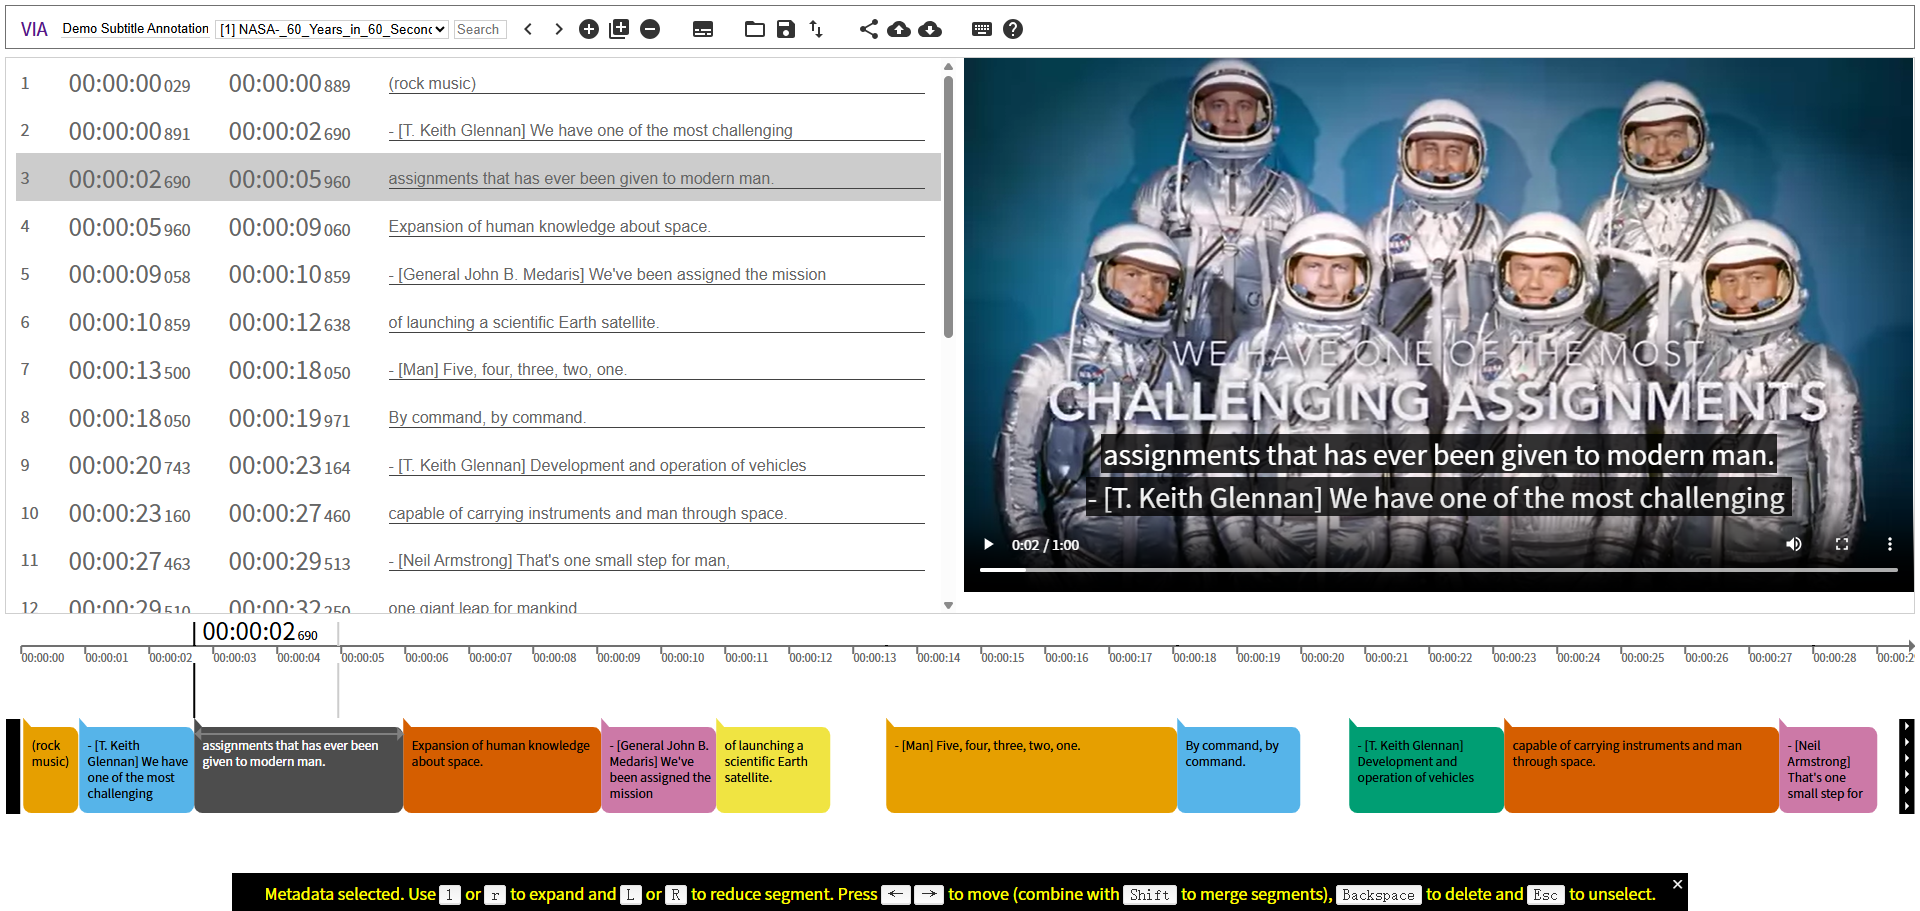Select 'capable of carrying instruments' timeline segment
1920x911 pixels.
[1641, 768]
